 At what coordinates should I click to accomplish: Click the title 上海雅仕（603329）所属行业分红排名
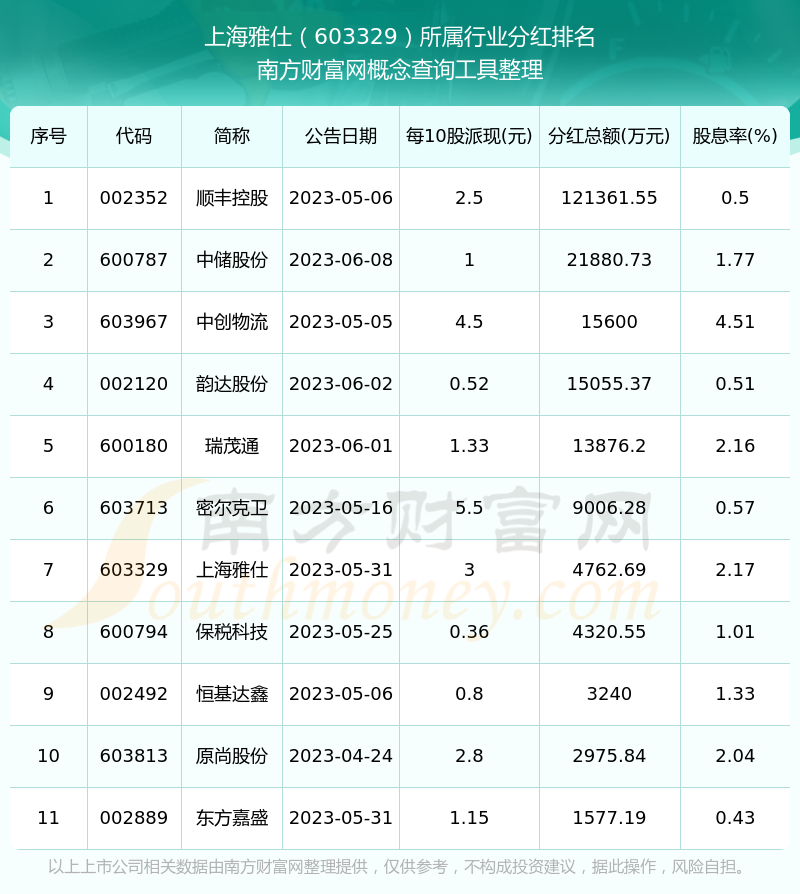pyautogui.click(x=400, y=37)
